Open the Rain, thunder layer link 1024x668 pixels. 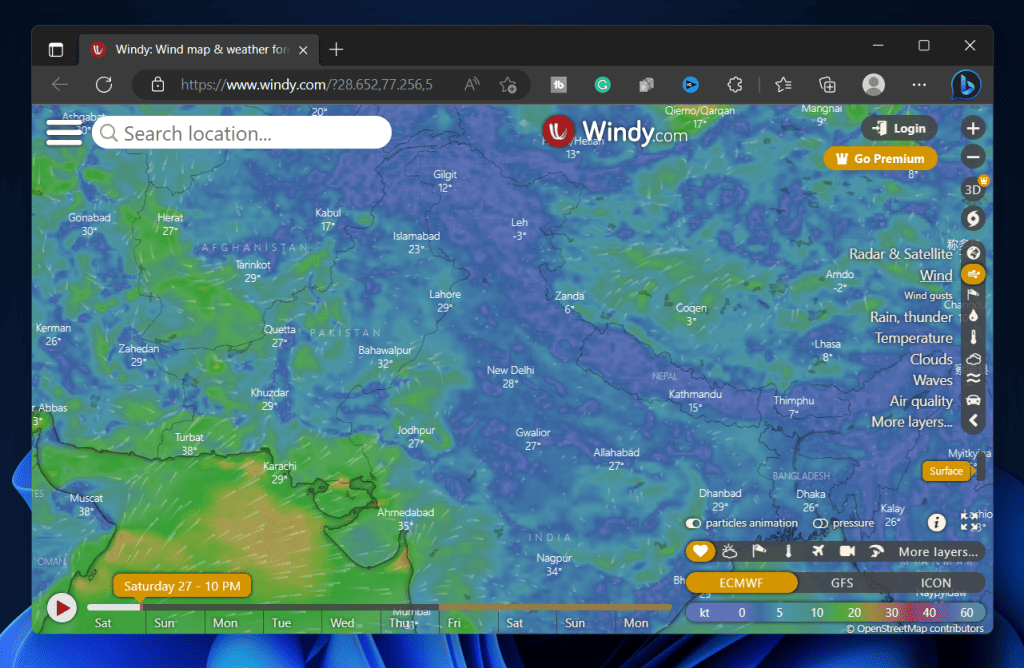(911, 317)
